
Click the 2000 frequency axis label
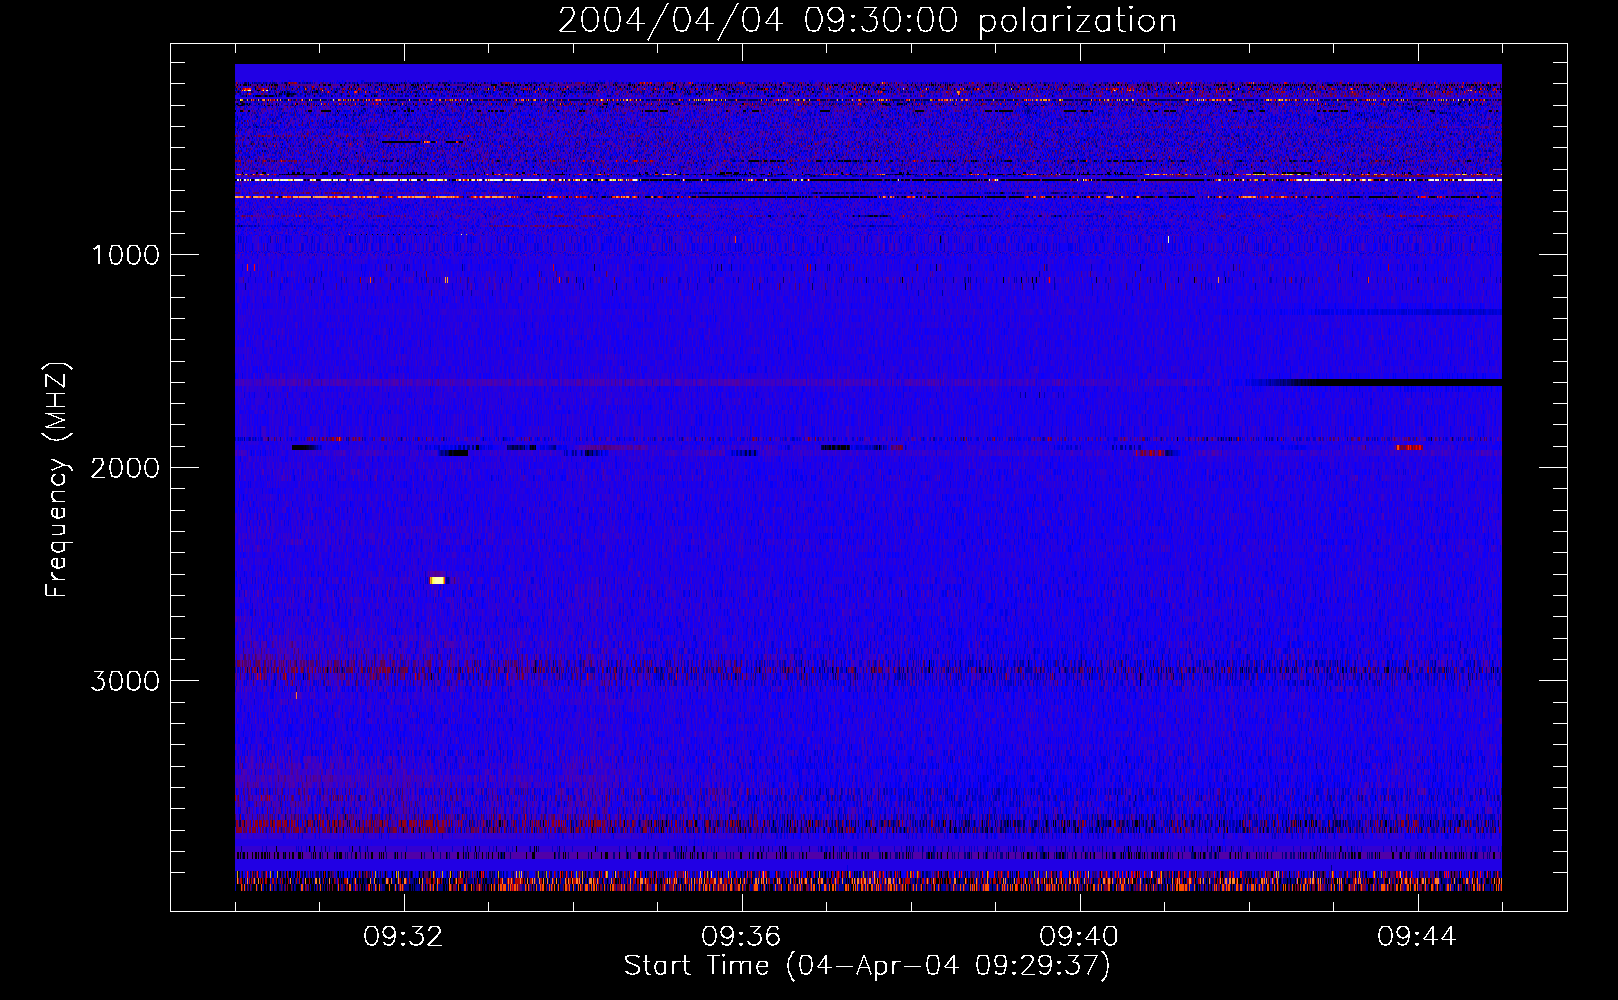[x=125, y=468]
